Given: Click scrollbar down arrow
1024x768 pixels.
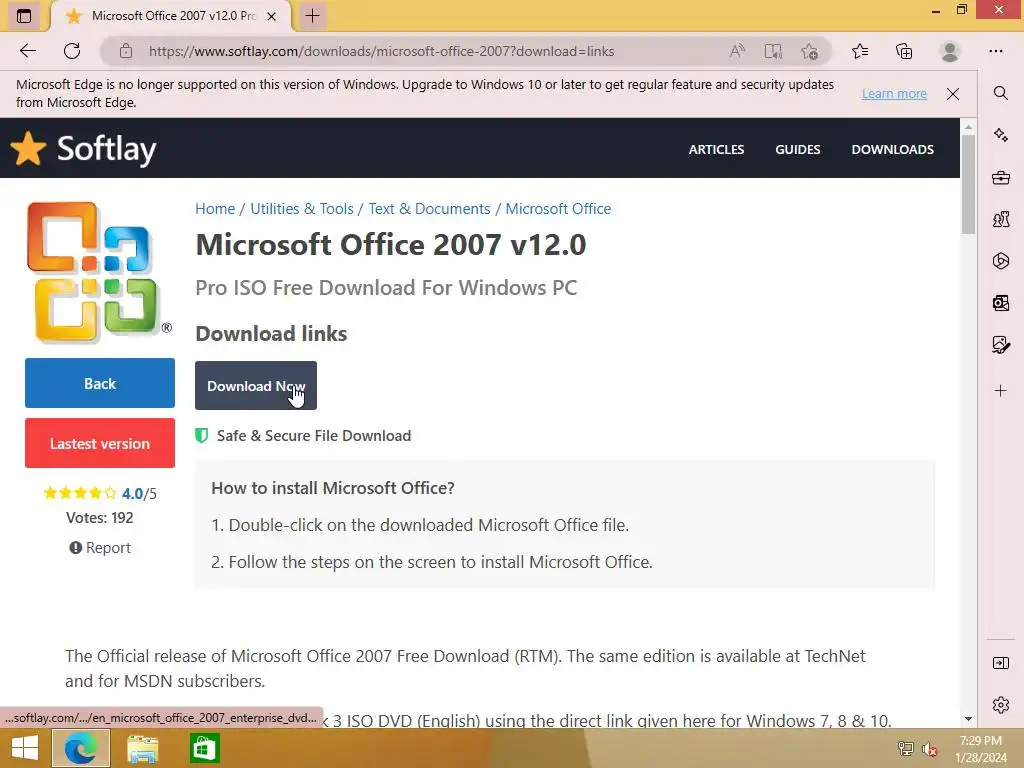Looking at the screenshot, I should coord(968,719).
